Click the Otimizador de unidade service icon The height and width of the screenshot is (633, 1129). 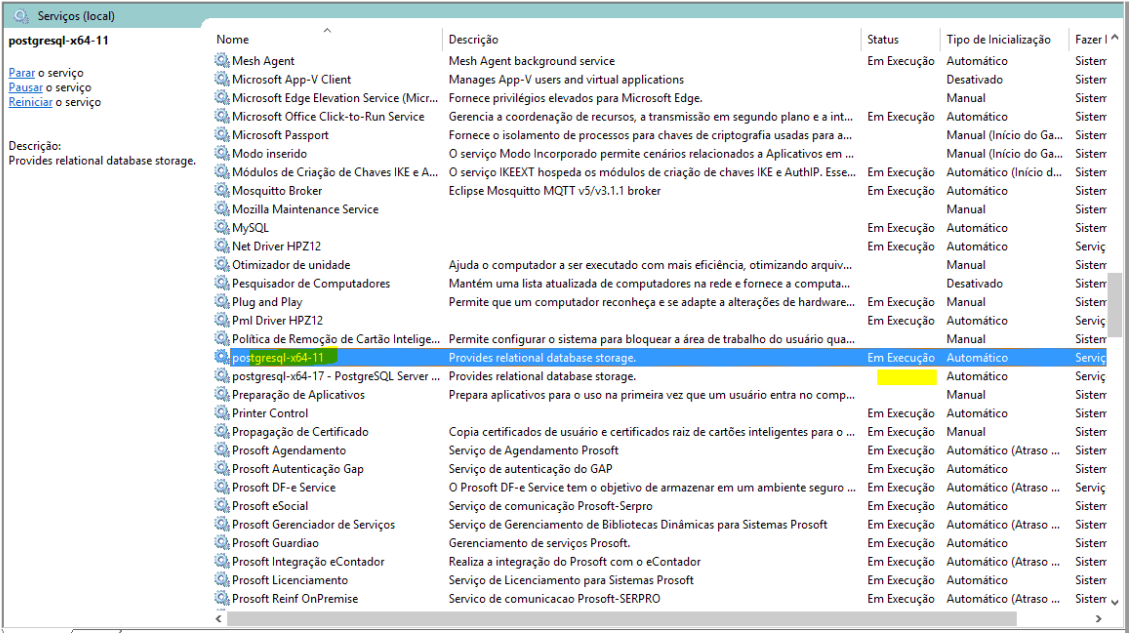click(x=222, y=264)
